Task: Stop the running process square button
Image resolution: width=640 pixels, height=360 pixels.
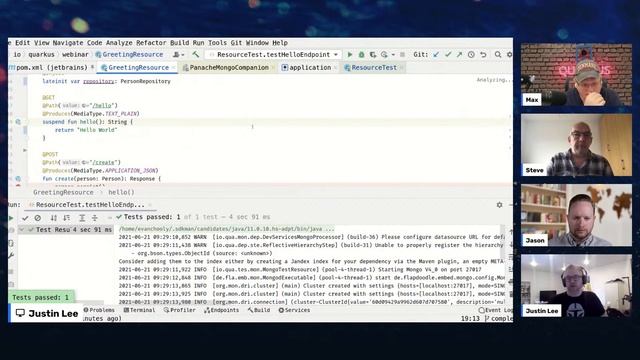Action: 402,54
